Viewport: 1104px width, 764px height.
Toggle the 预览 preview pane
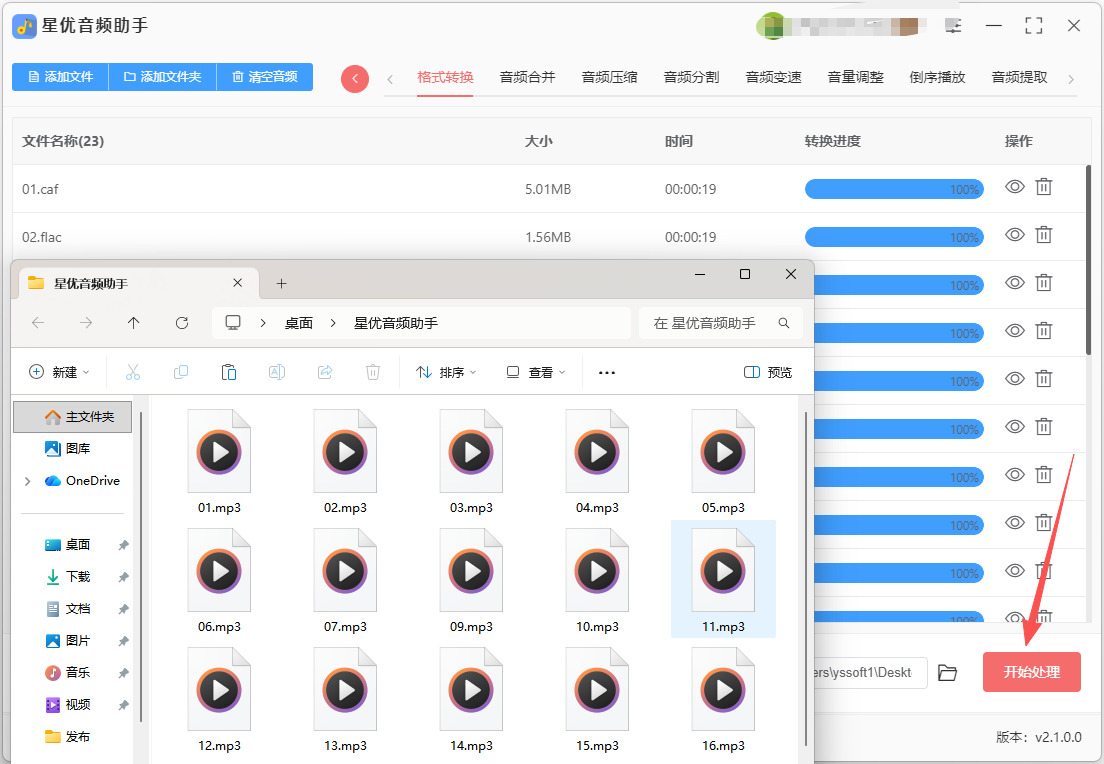click(767, 372)
